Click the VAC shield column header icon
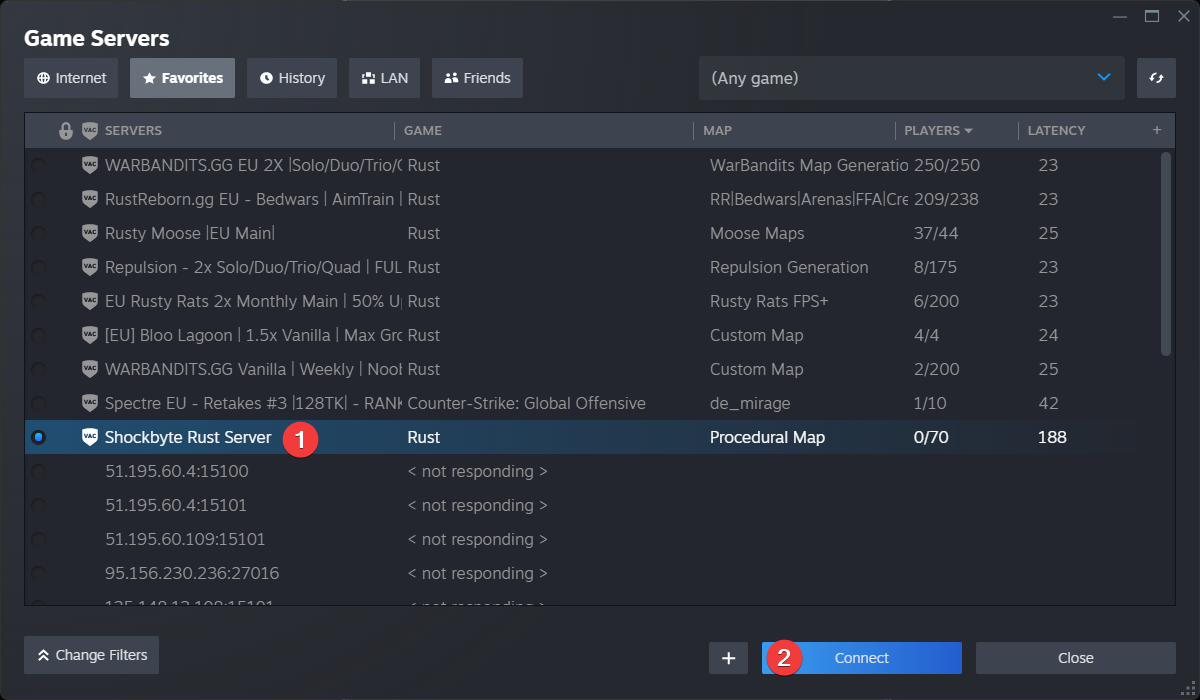Image resolution: width=1200 pixels, height=700 pixels. click(x=90, y=131)
